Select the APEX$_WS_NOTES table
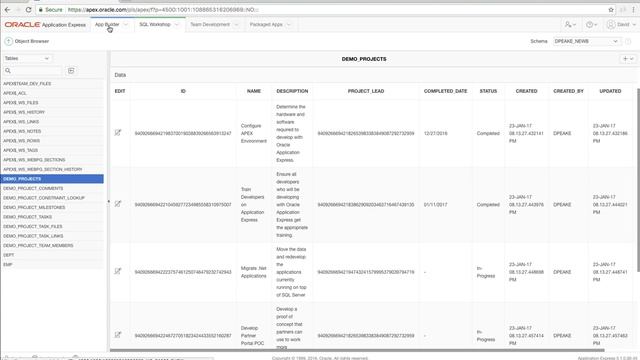Viewport: 640px width, 360px height. tap(52, 131)
